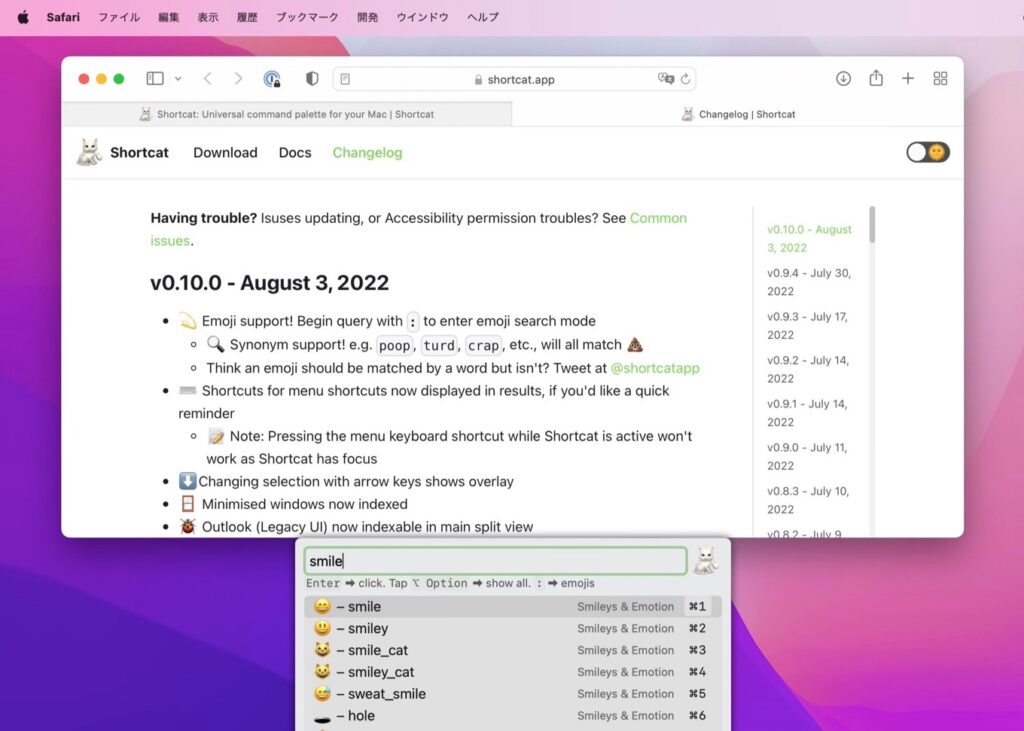
Task: Click the privacy shield icon in the toolbar
Action: [x=310, y=78]
